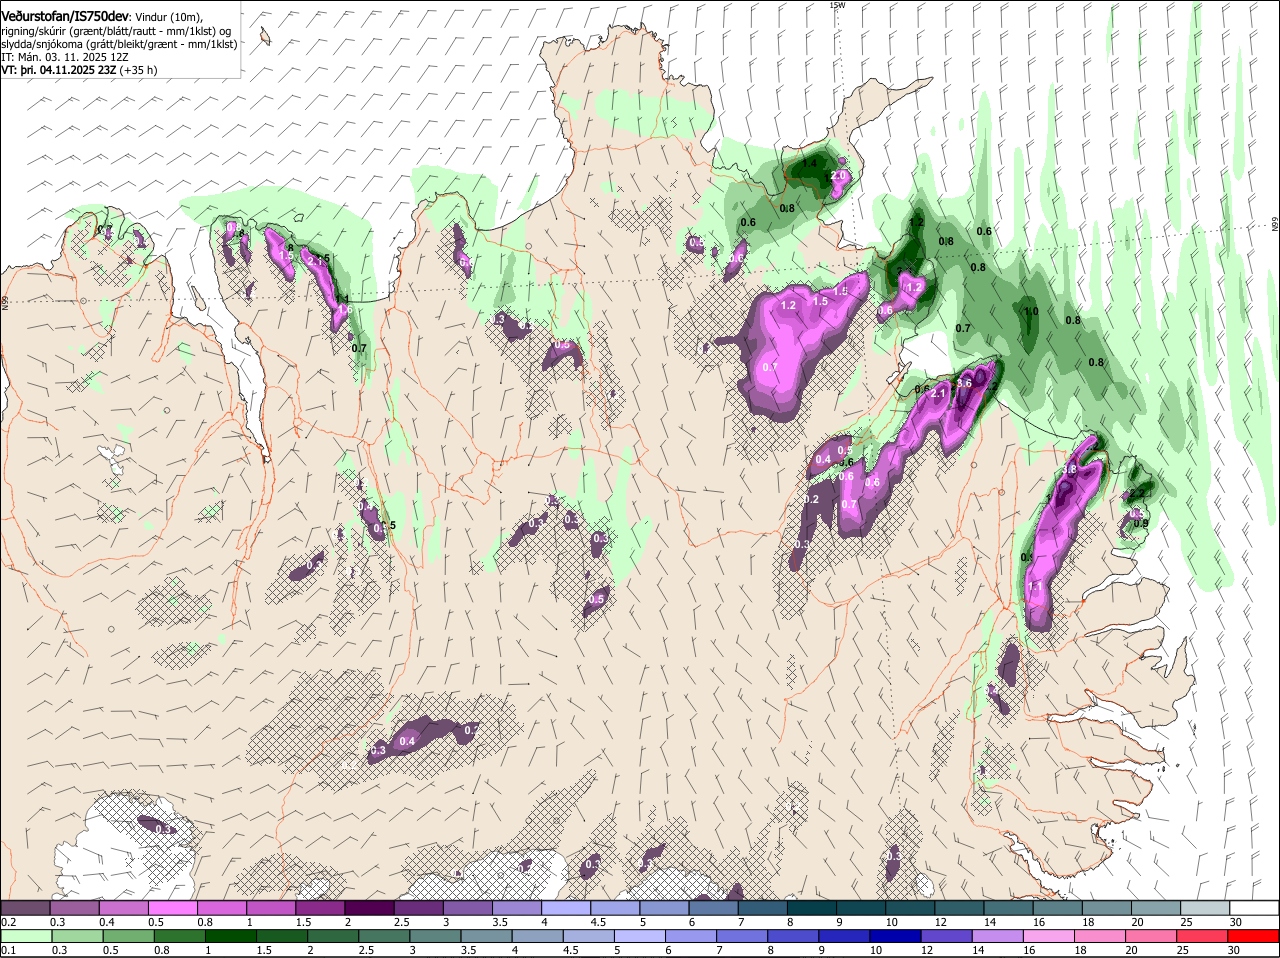Click the 3.6 precipitation value on the map
1280x958 pixels.
[x=965, y=383]
